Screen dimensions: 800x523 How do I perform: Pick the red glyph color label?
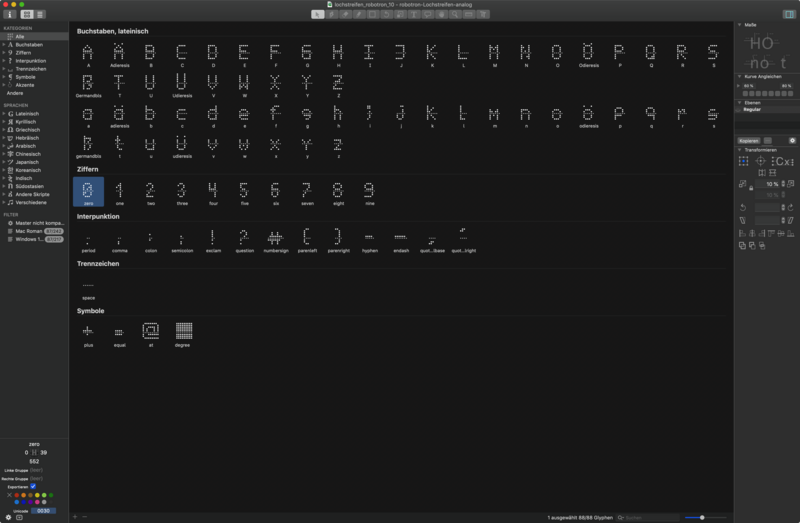click(x=19, y=494)
